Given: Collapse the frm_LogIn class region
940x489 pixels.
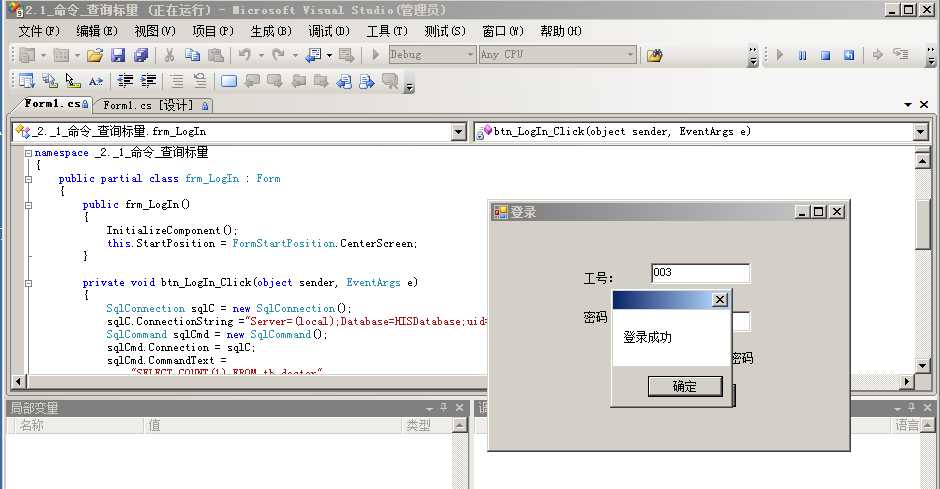Looking at the screenshot, I should 28,179.
